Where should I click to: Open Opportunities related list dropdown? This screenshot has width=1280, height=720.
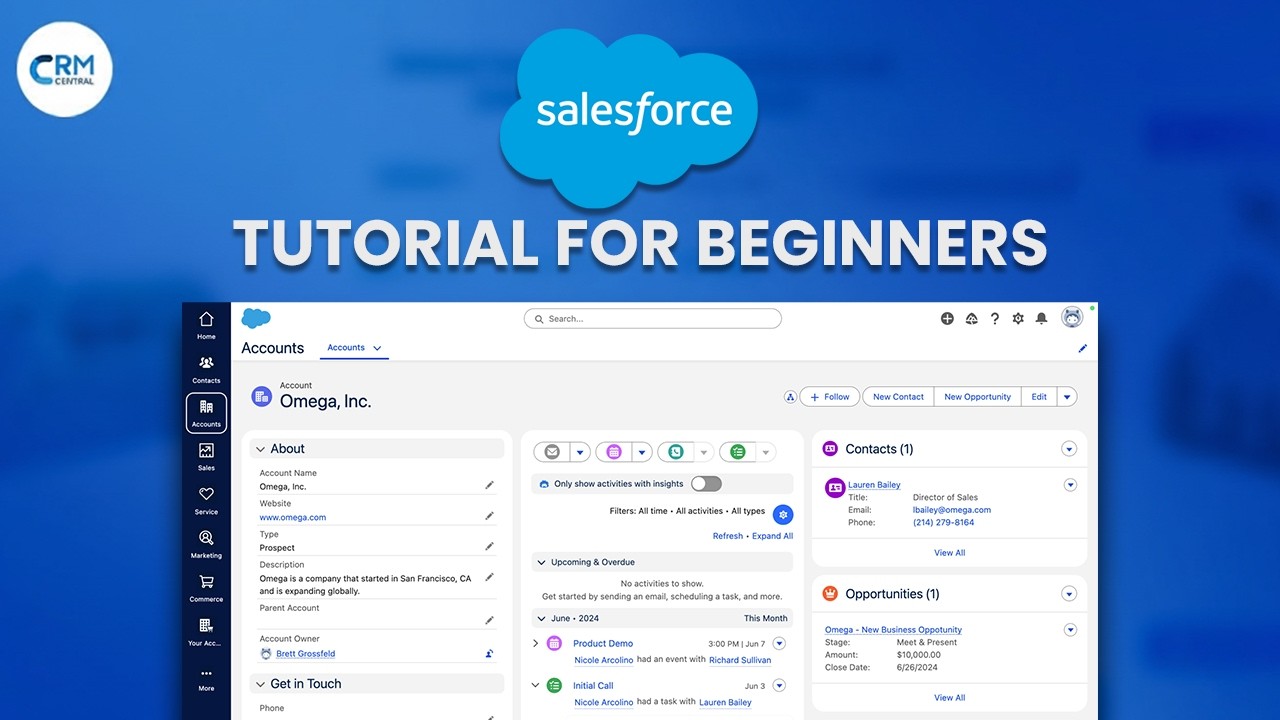tap(1069, 594)
